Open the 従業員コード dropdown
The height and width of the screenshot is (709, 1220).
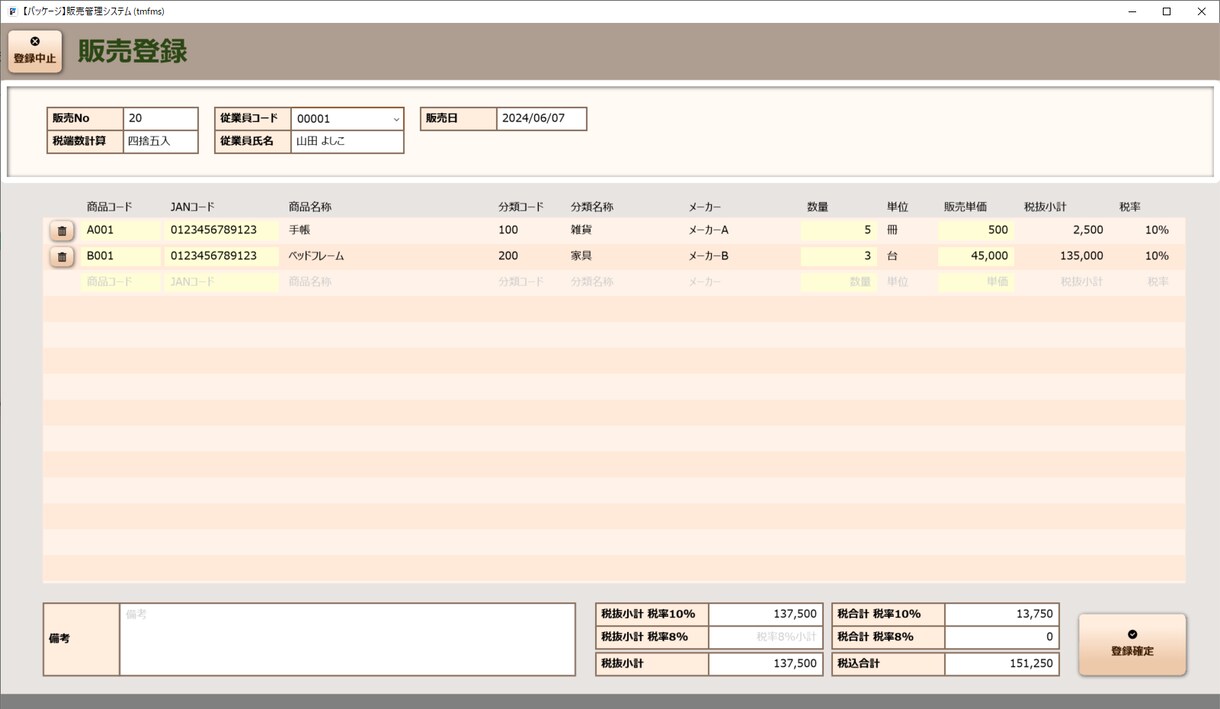(396, 119)
